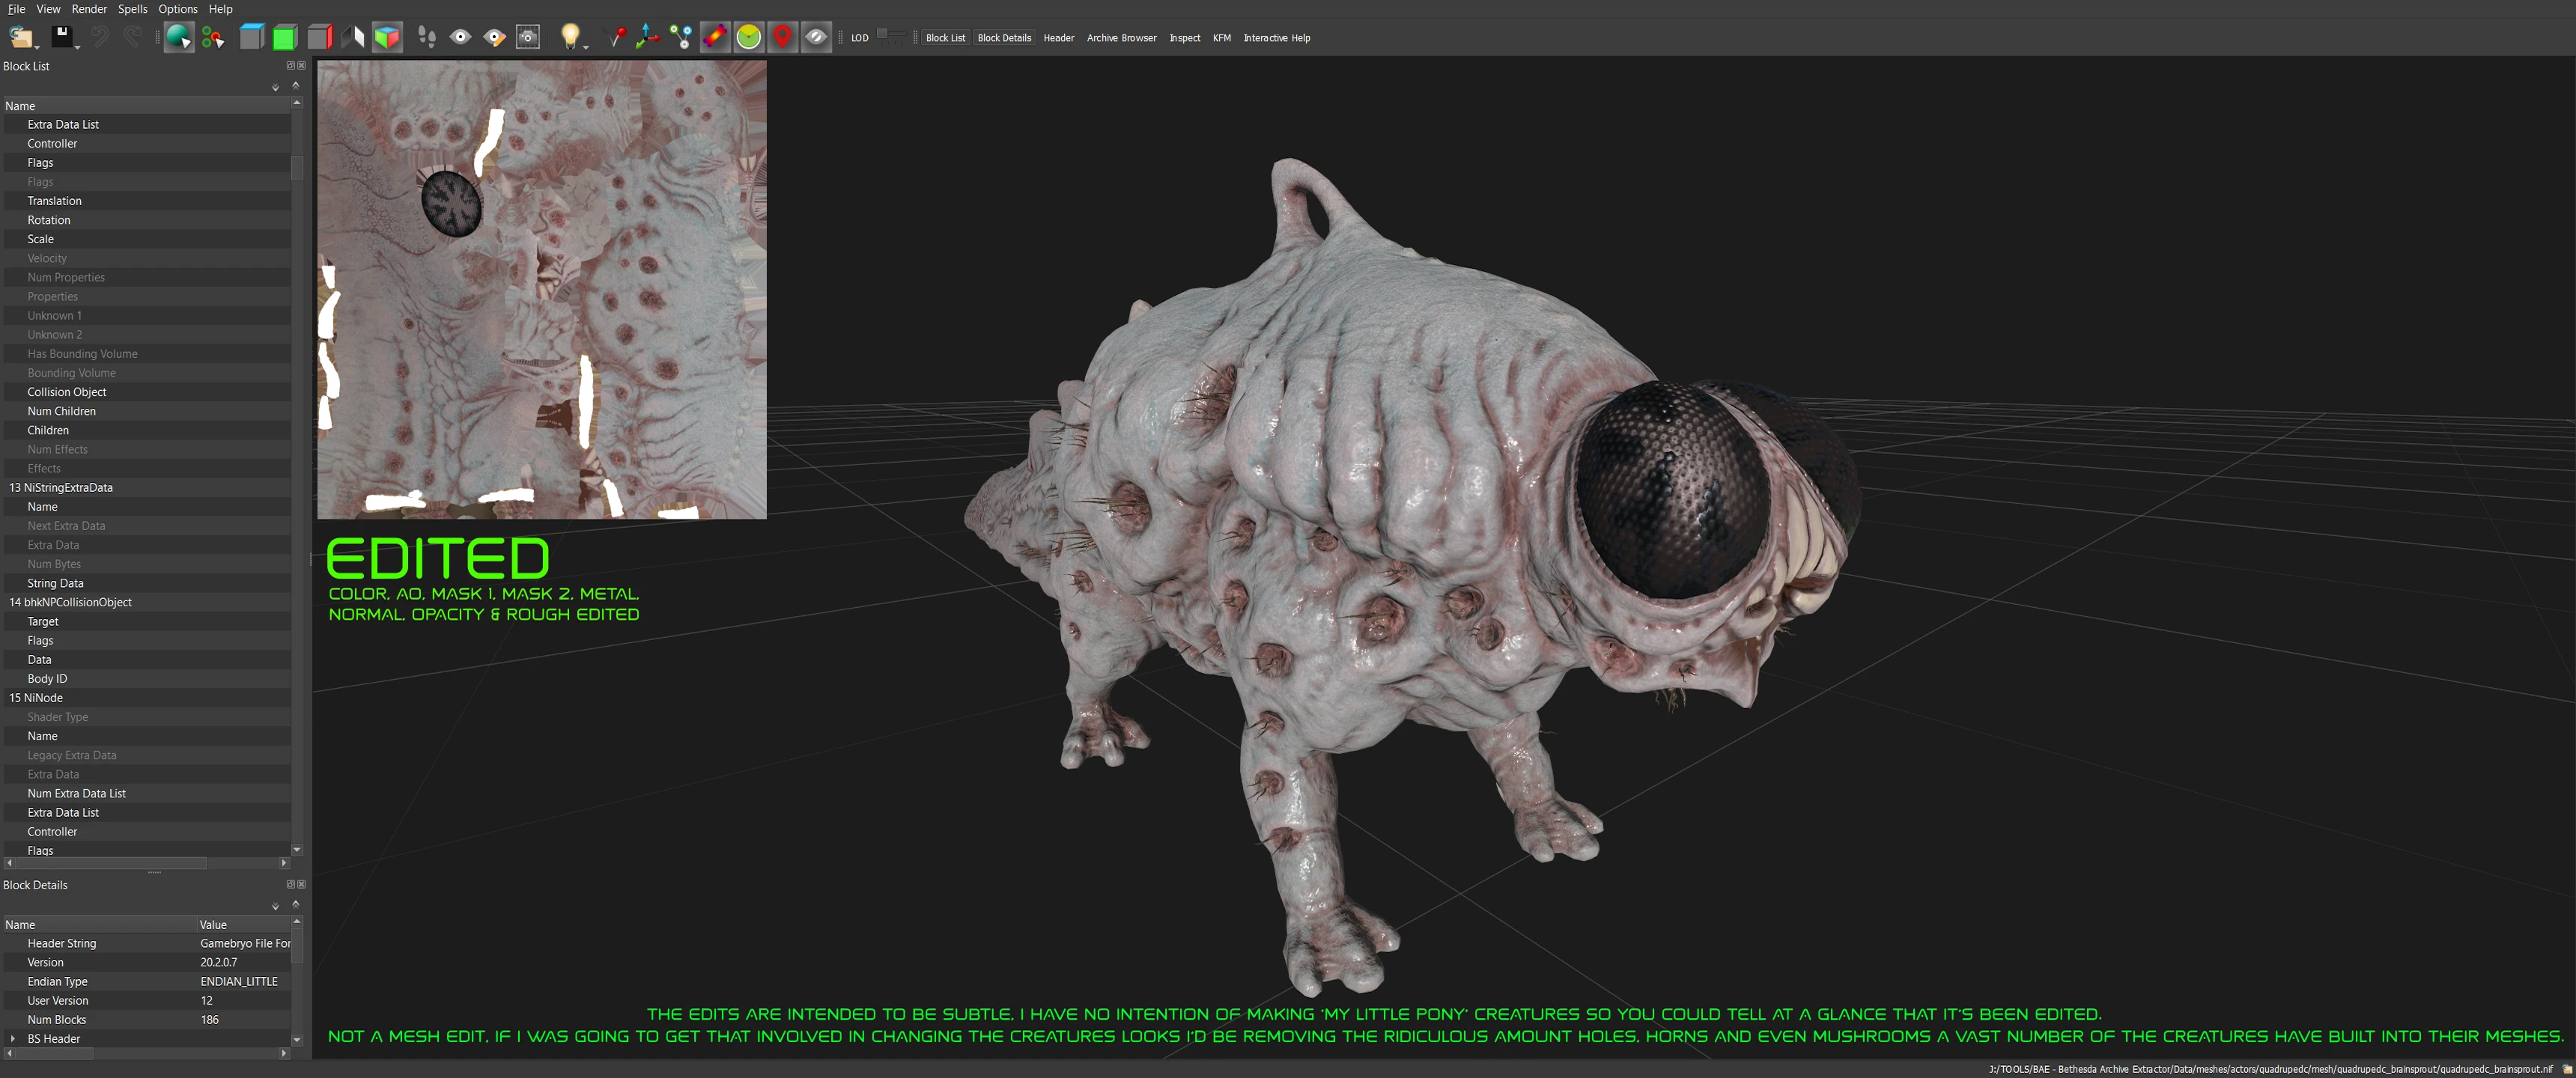Open the Help menu
Screen dimensions: 2576x1078
(x=220, y=9)
